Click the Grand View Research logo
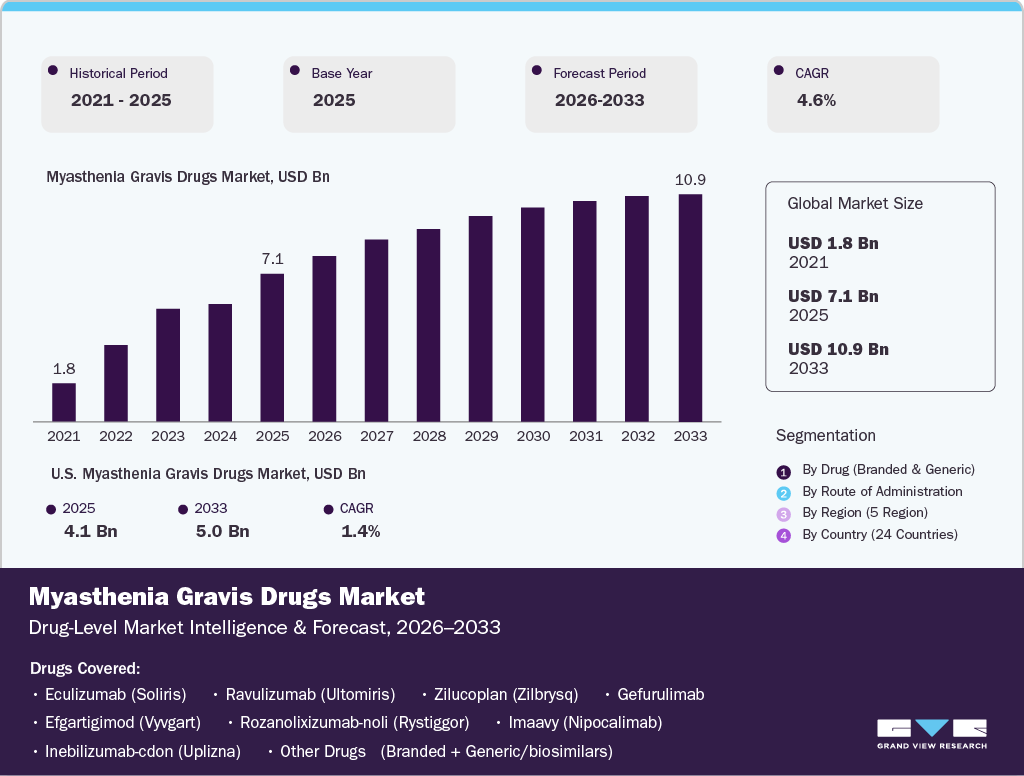The image size is (1024, 776). point(931,734)
